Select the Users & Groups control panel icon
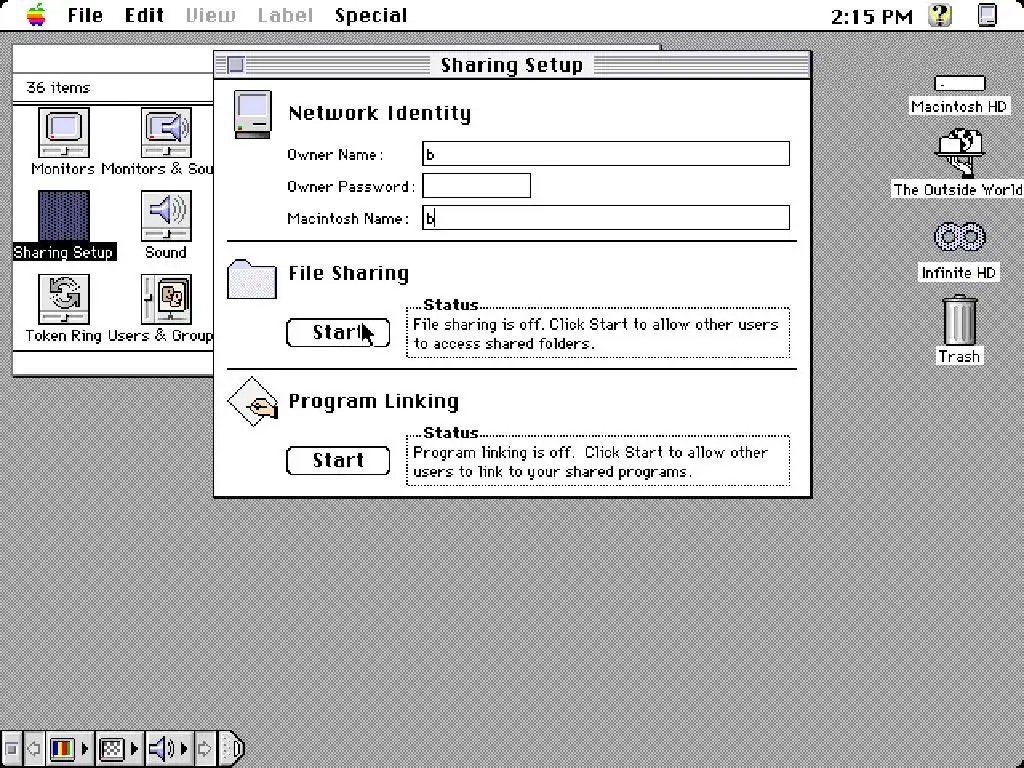Screen dimensions: 1024x768 pyautogui.click(x=166, y=299)
